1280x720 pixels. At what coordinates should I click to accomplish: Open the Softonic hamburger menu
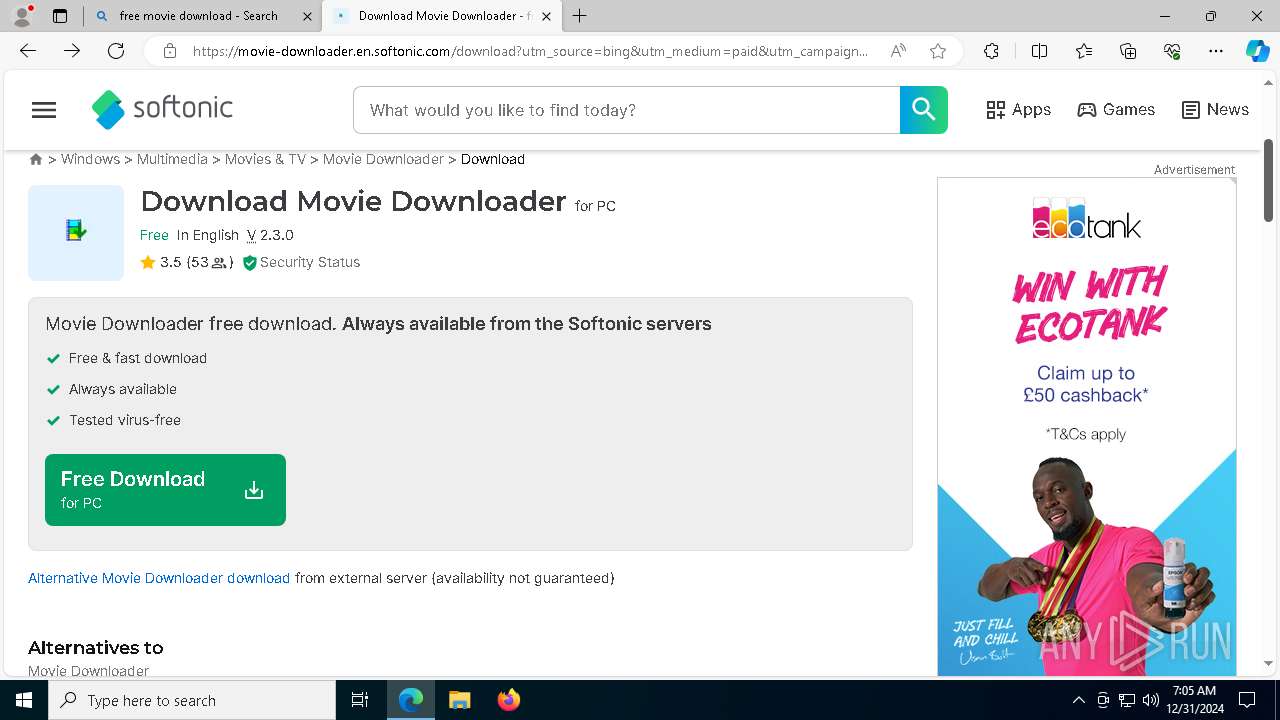44,110
